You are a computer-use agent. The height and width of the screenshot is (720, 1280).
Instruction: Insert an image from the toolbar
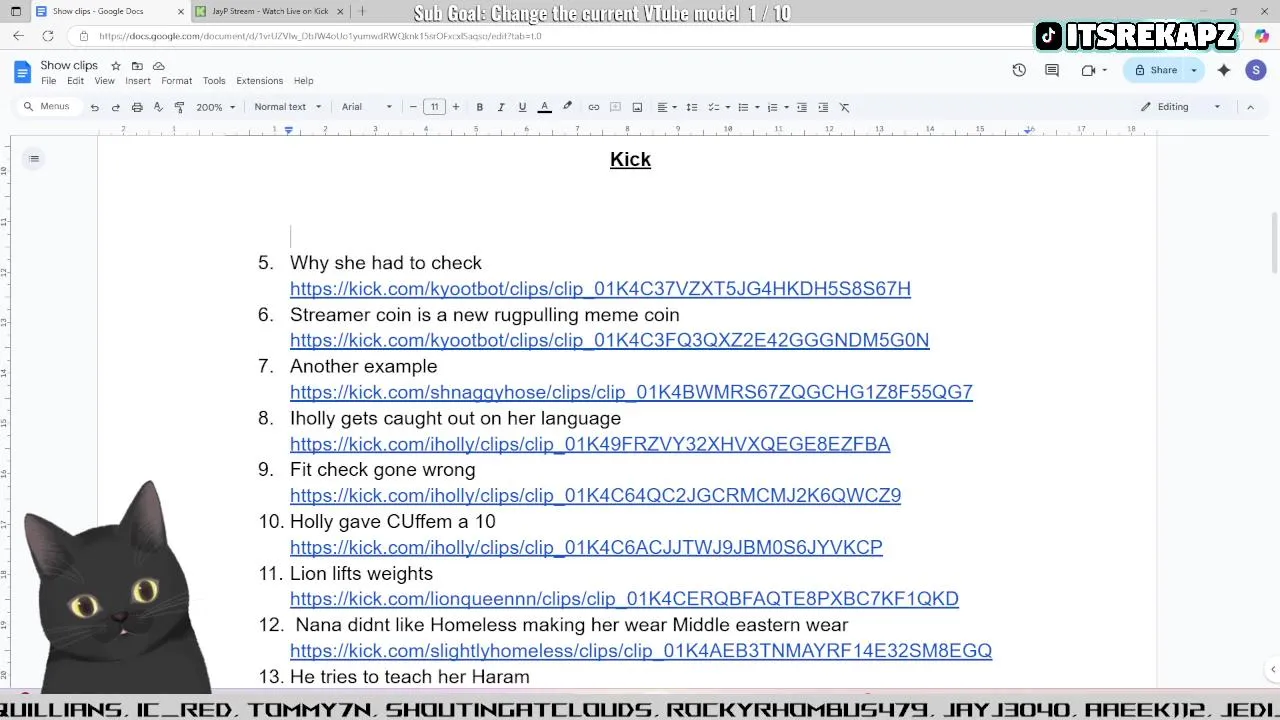coord(637,107)
